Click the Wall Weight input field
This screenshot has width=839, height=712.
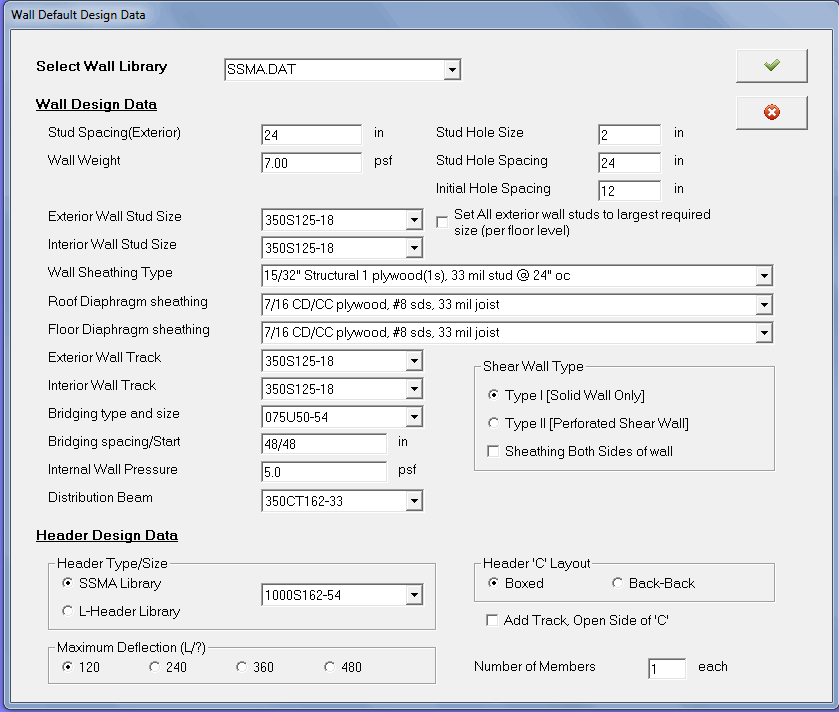(311, 163)
